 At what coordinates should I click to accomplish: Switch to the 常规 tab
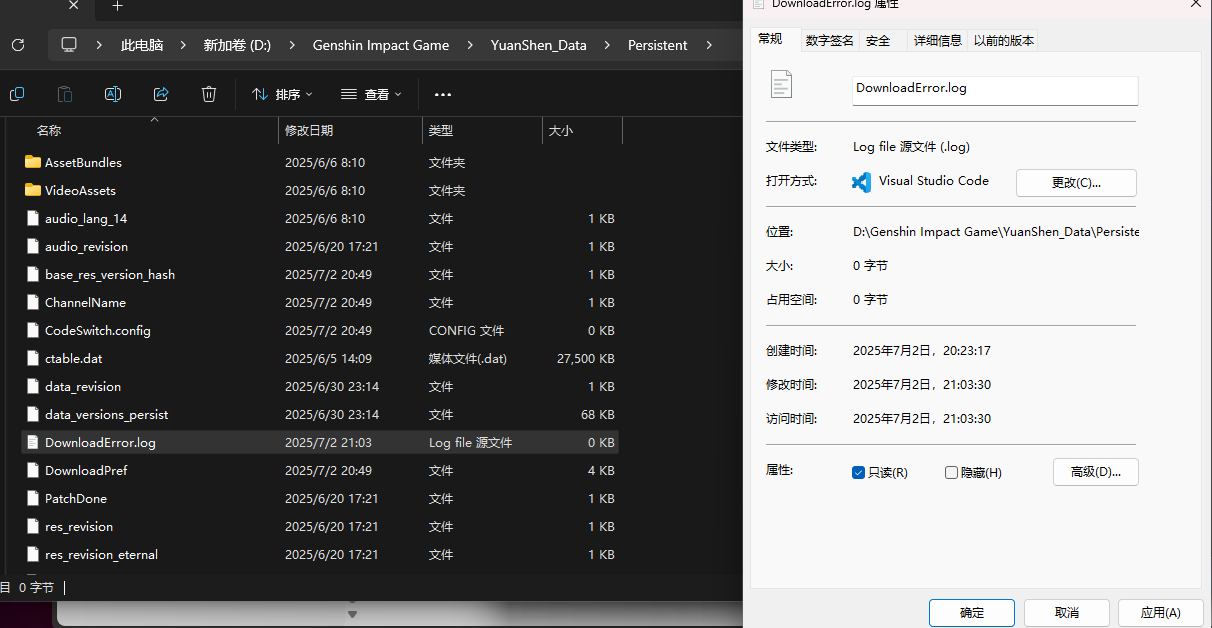(x=771, y=39)
